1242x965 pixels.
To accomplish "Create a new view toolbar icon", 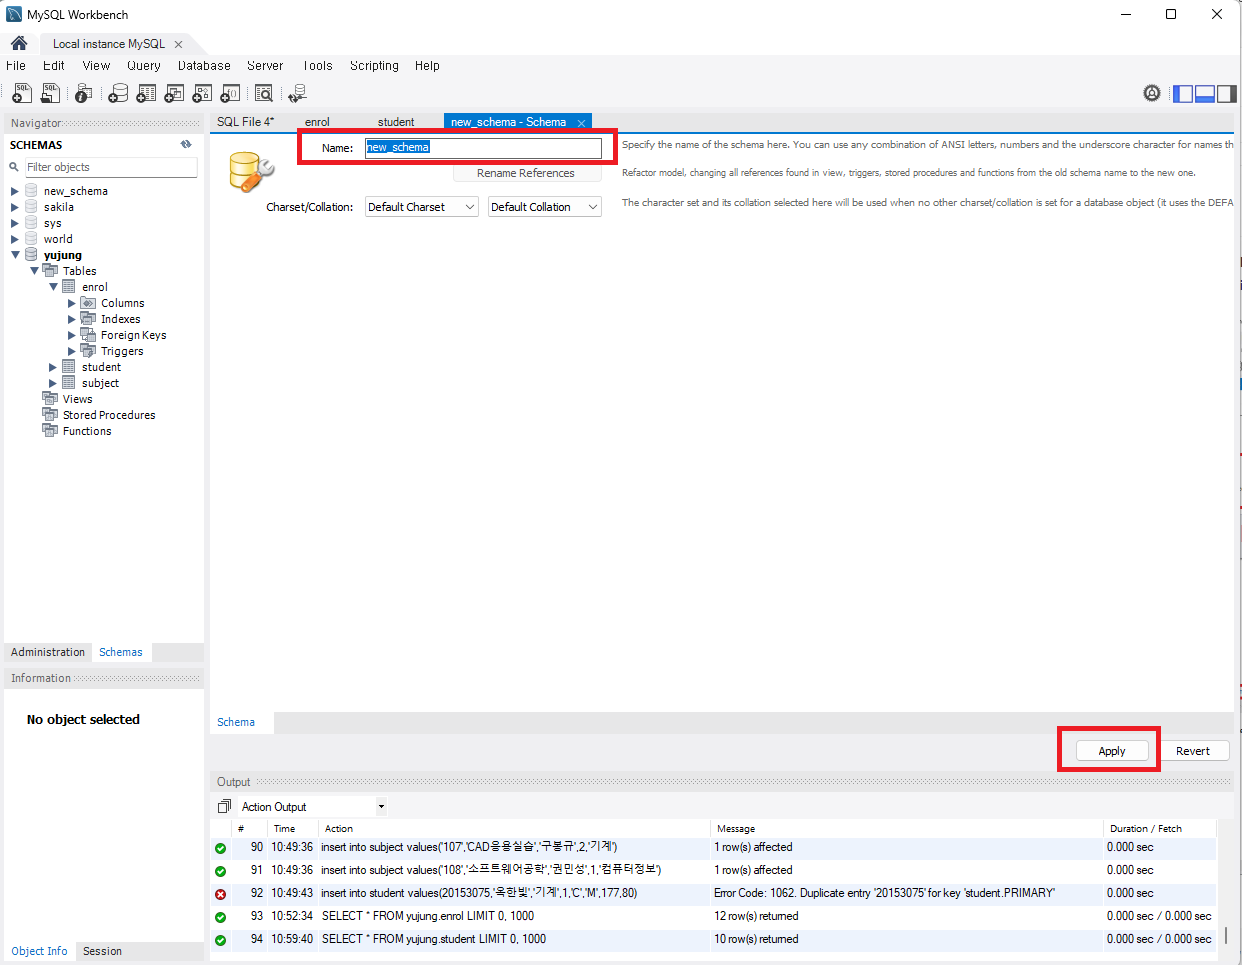I will [x=174, y=93].
